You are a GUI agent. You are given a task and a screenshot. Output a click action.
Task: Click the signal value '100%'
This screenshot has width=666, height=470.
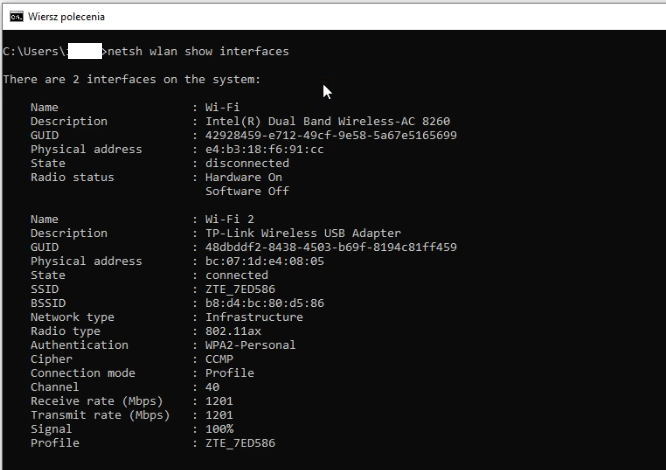click(x=219, y=429)
